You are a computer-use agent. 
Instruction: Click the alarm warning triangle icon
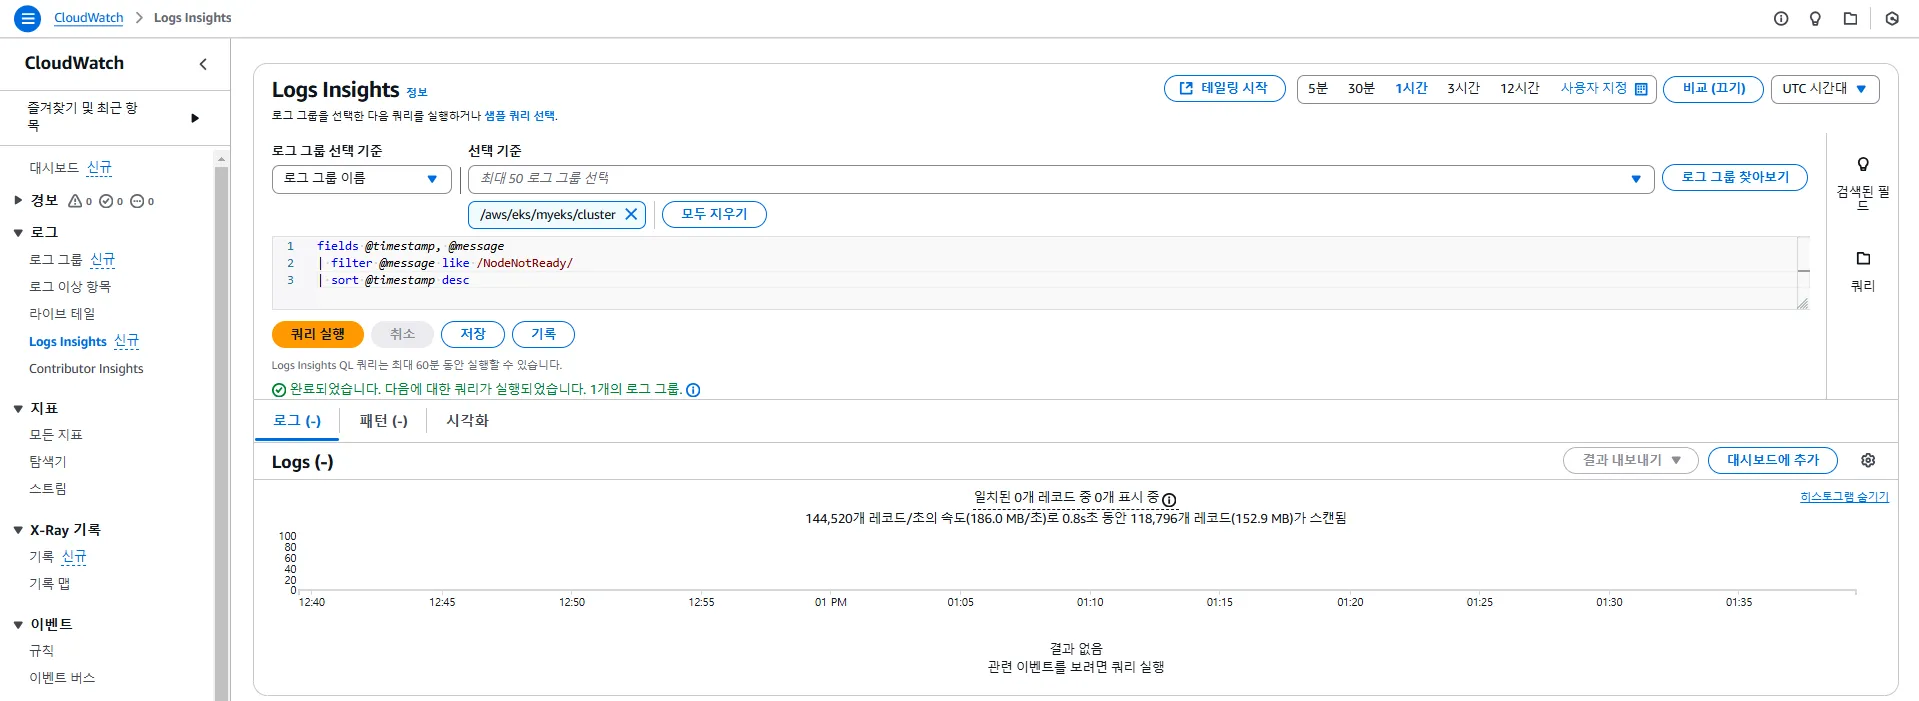pyautogui.click(x=75, y=201)
